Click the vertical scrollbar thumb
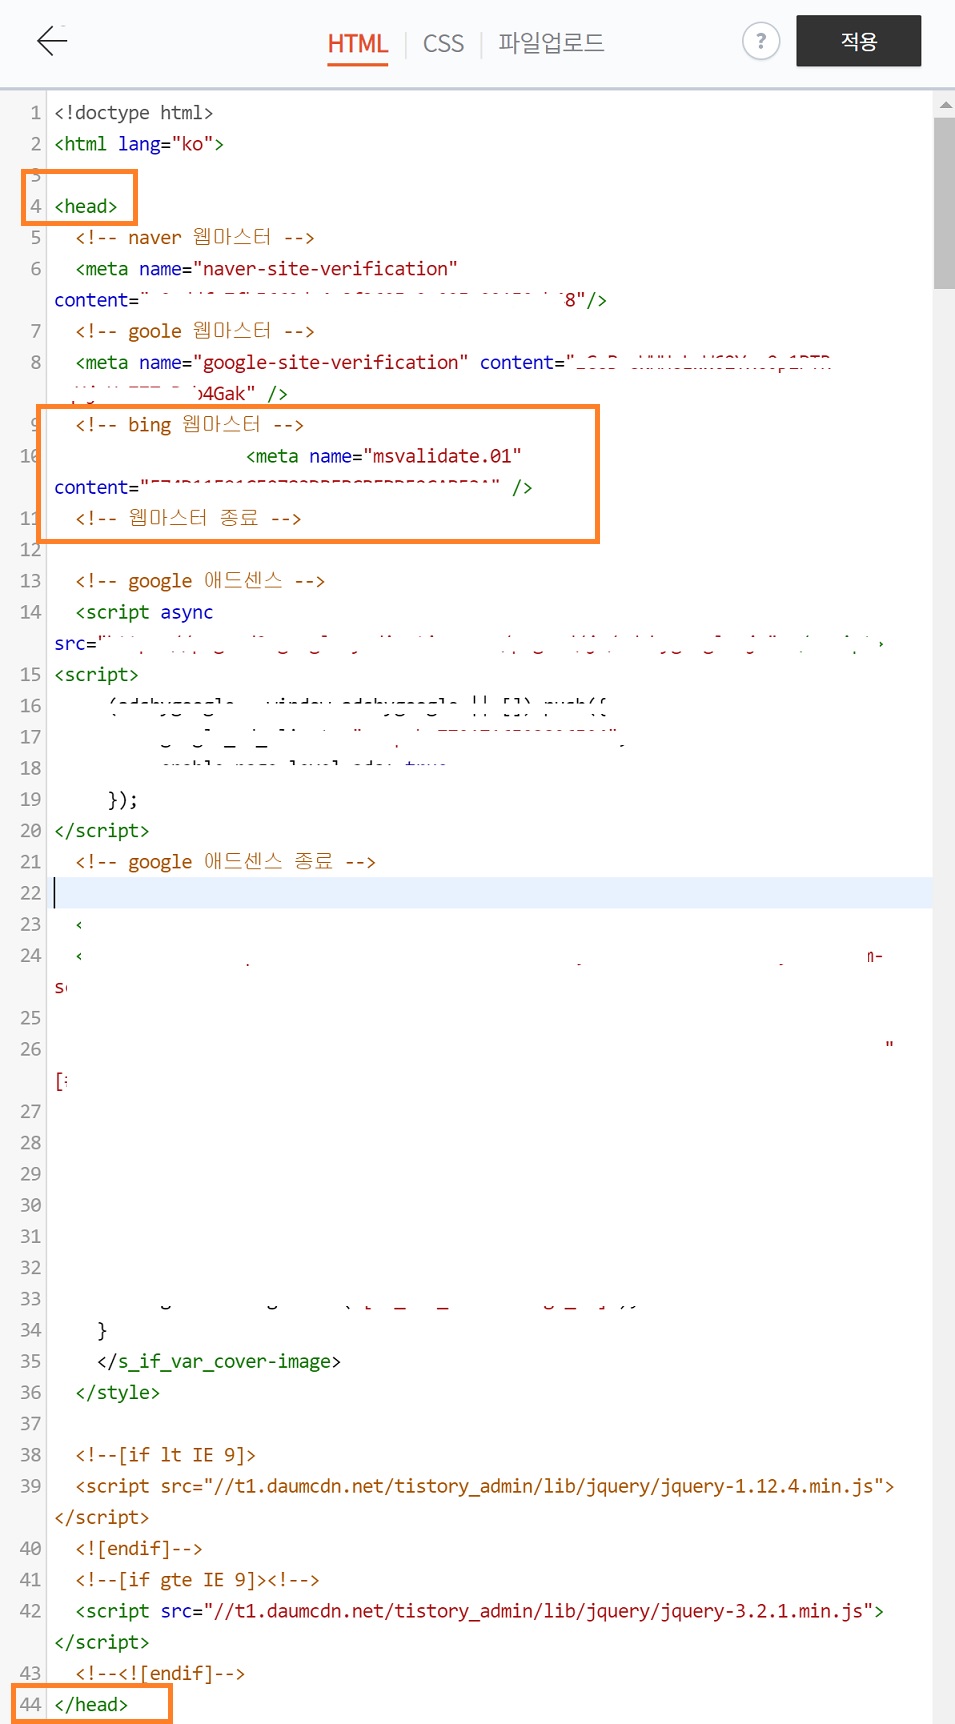The image size is (955, 1724). click(945, 203)
